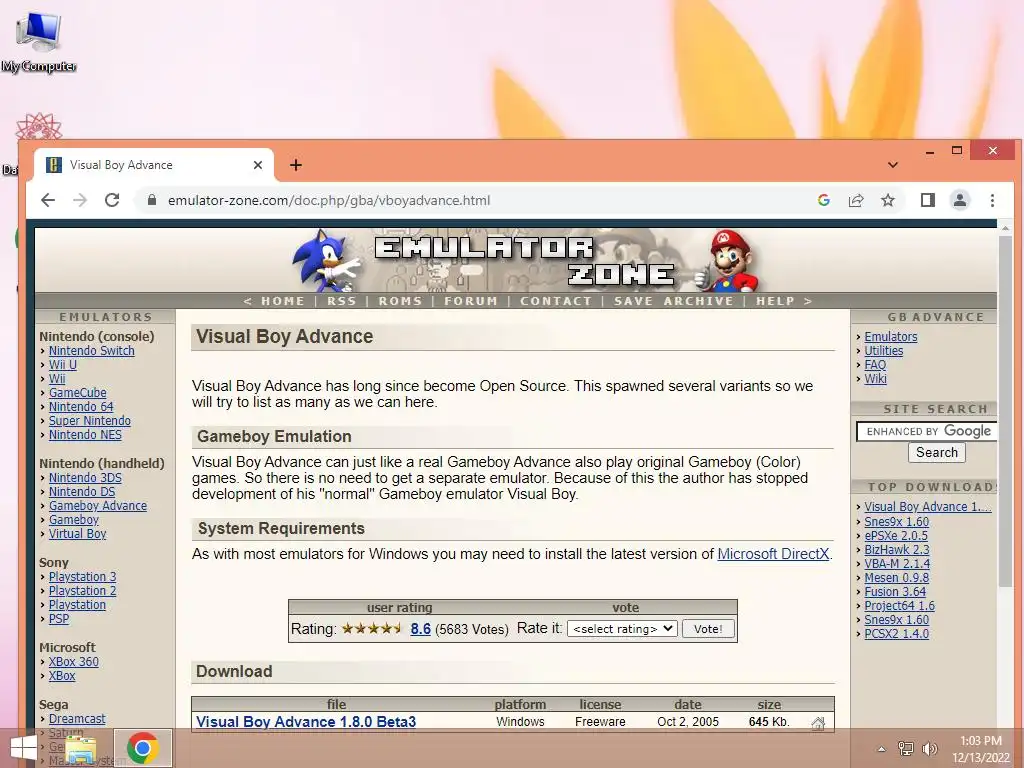Click the Google site search field
Image resolution: width=1024 pixels, height=768 pixels.
click(x=927, y=431)
